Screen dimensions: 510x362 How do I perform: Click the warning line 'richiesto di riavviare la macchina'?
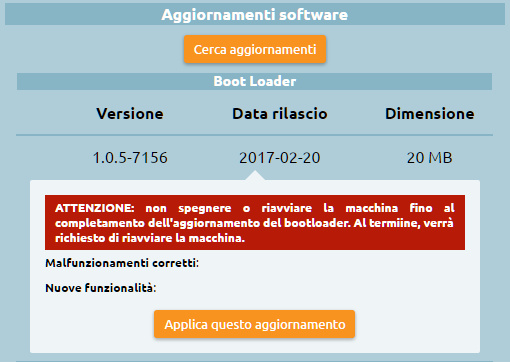(150, 238)
